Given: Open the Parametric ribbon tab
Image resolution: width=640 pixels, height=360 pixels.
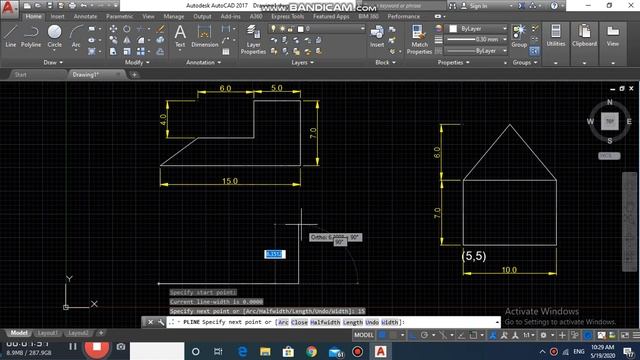Looking at the screenshot, I should [x=120, y=16].
